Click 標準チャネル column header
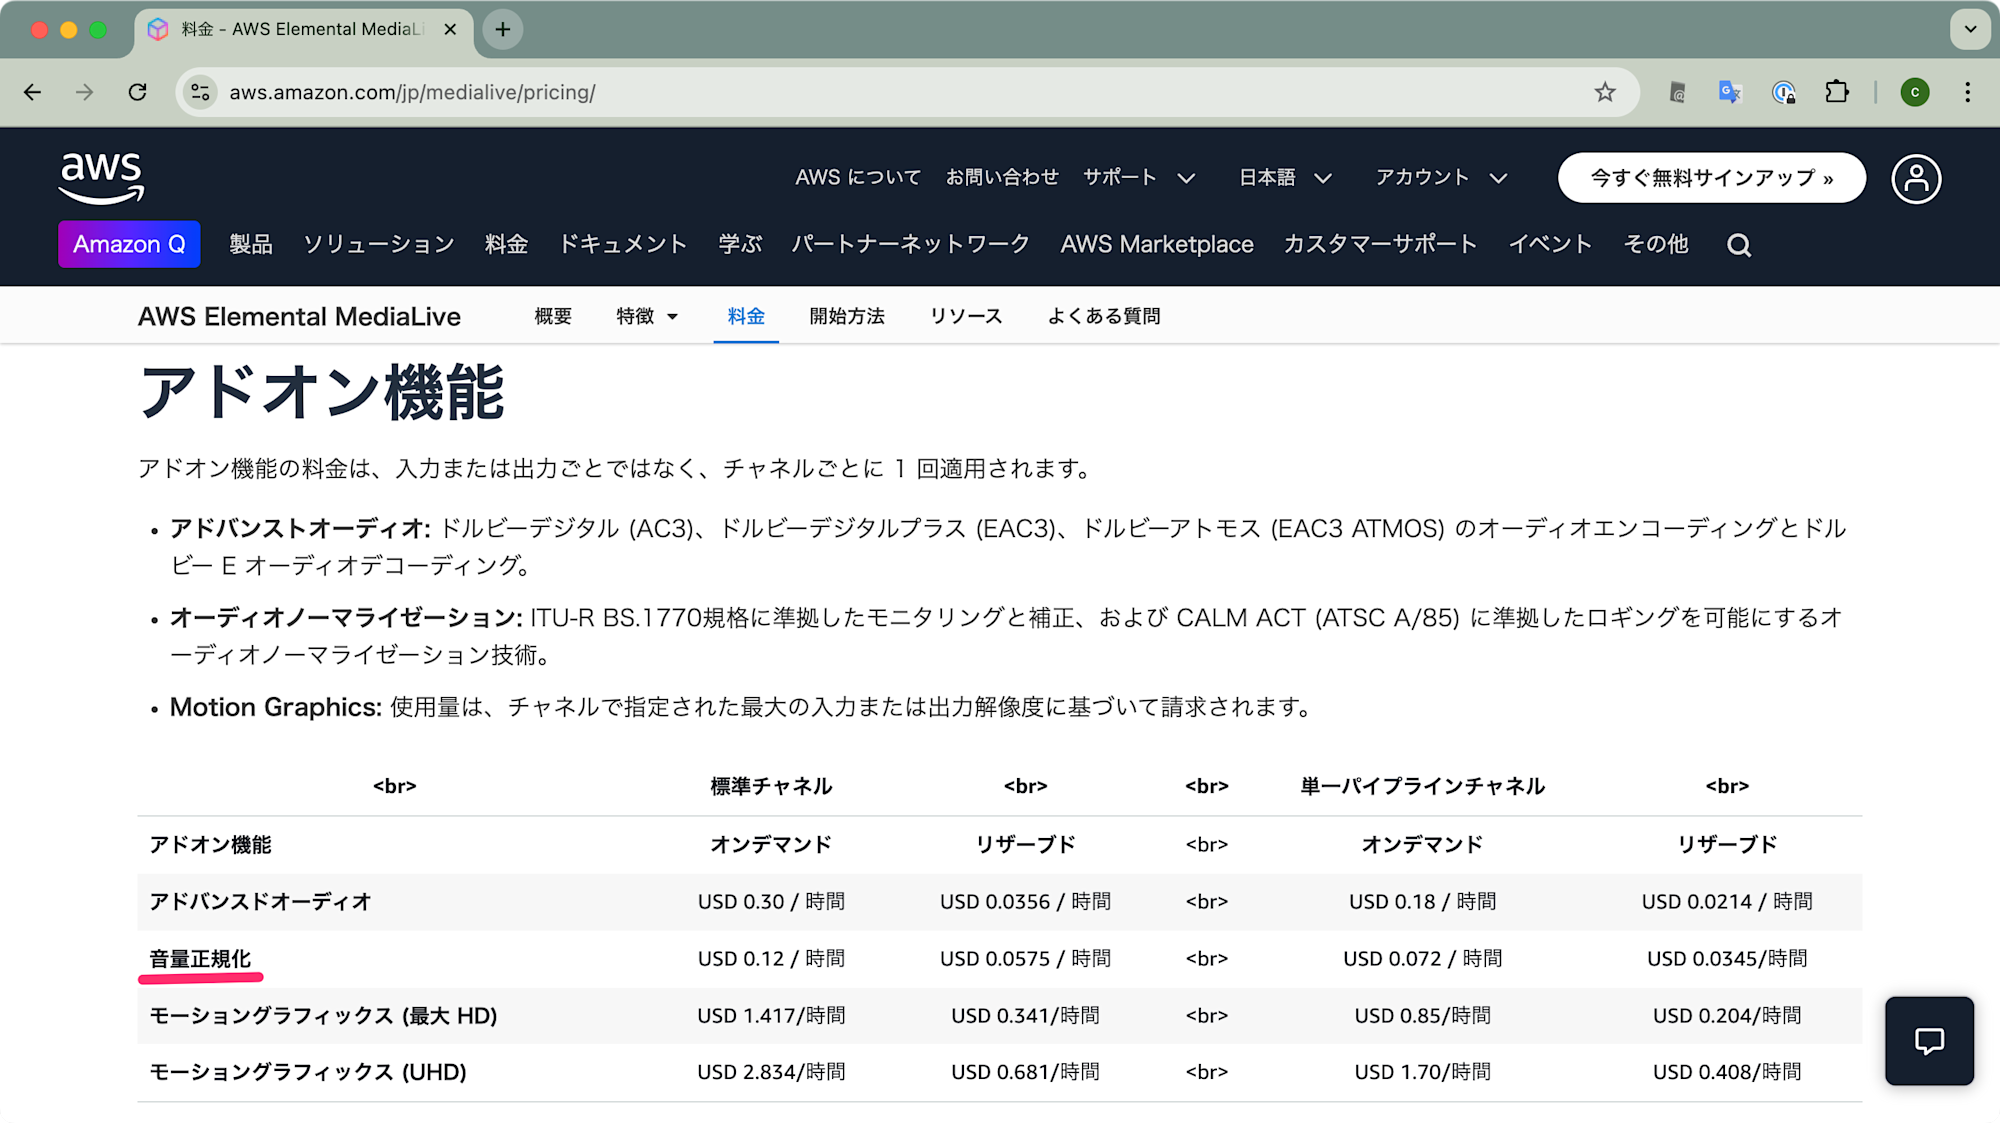This screenshot has width=2000, height=1123. (x=771, y=787)
